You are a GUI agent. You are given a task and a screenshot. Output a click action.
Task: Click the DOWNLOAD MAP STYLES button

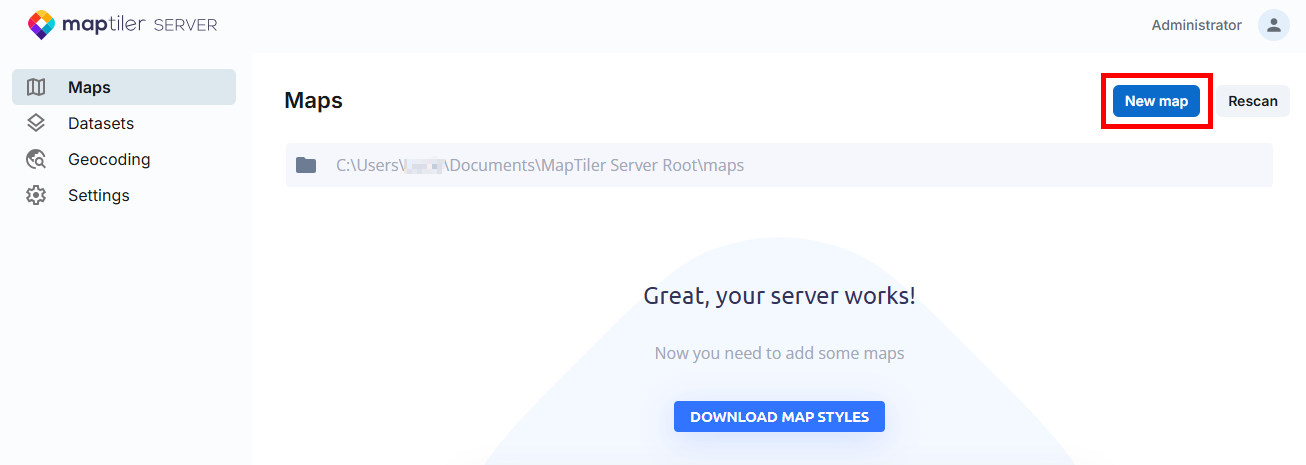pos(779,416)
